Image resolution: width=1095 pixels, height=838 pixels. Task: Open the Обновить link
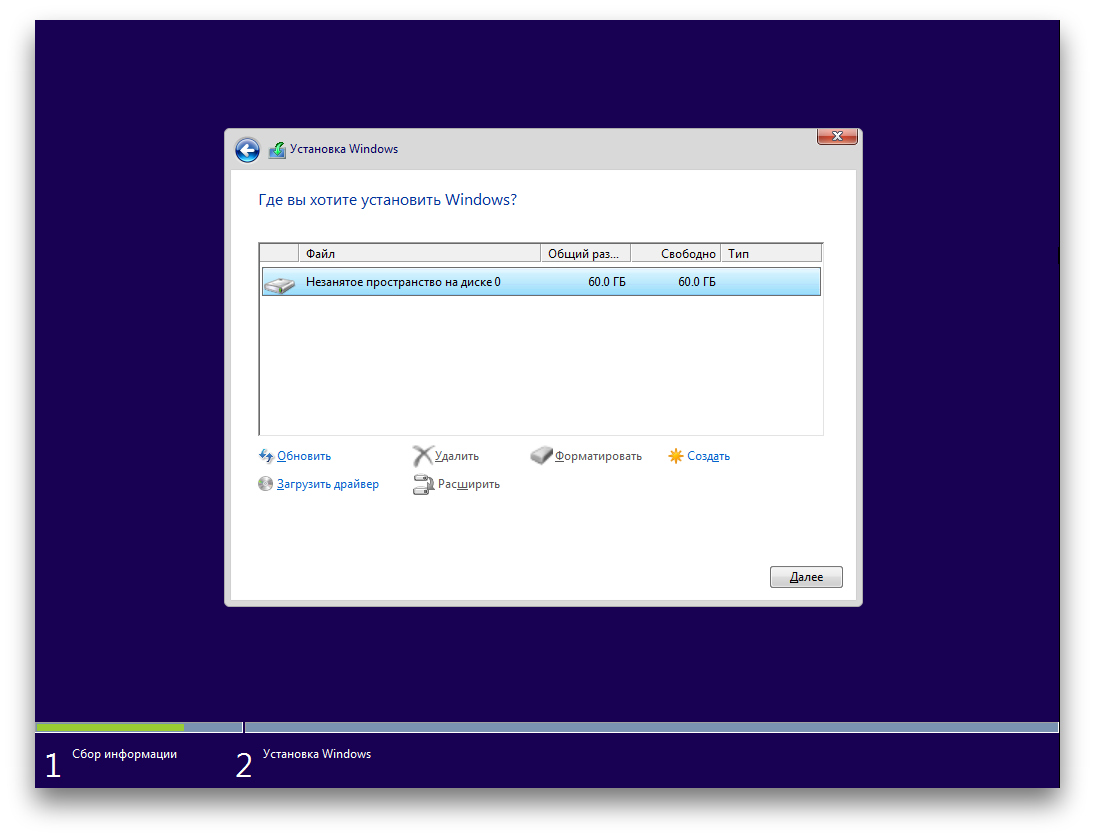coord(304,456)
